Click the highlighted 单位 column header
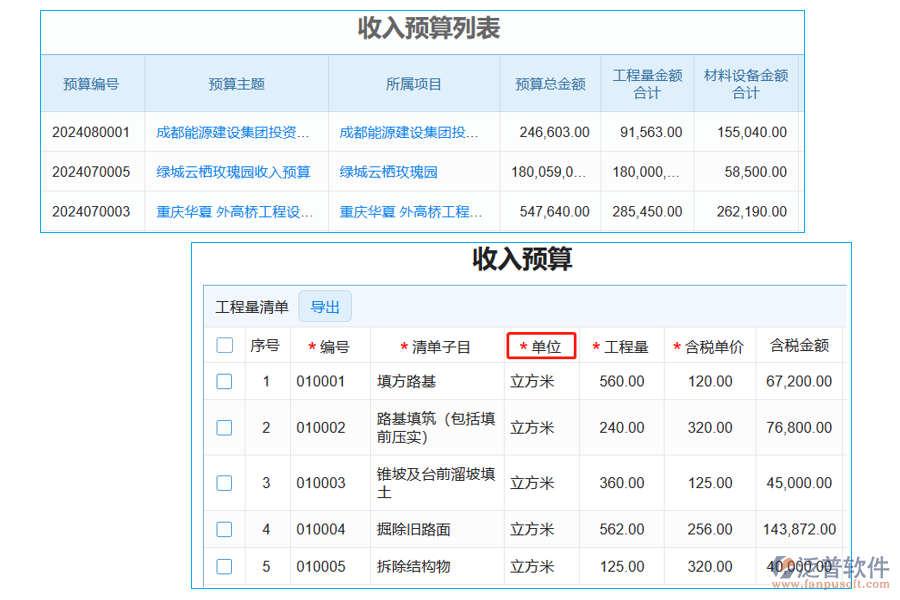The image size is (900, 600). coord(541,345)
